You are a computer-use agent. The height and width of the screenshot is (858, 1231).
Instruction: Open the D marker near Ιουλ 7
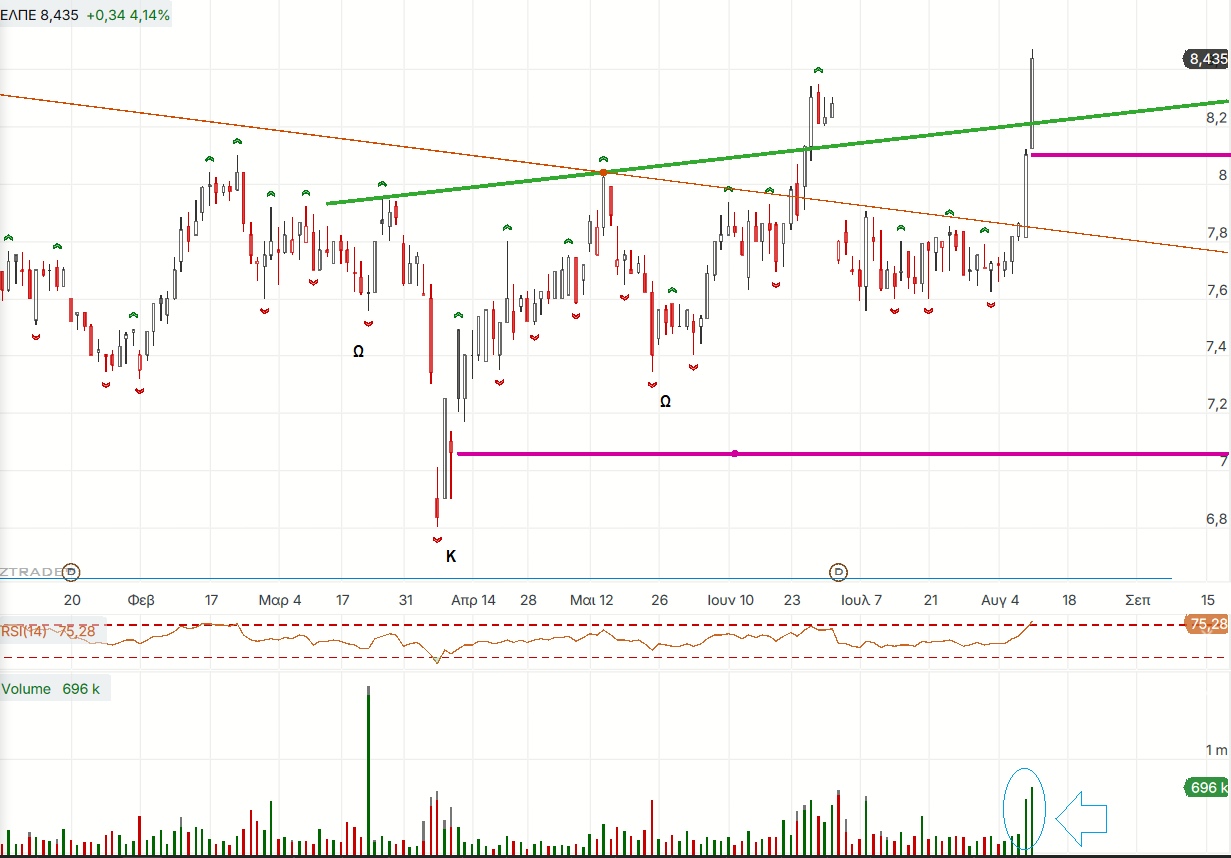[x=839, y=572]
